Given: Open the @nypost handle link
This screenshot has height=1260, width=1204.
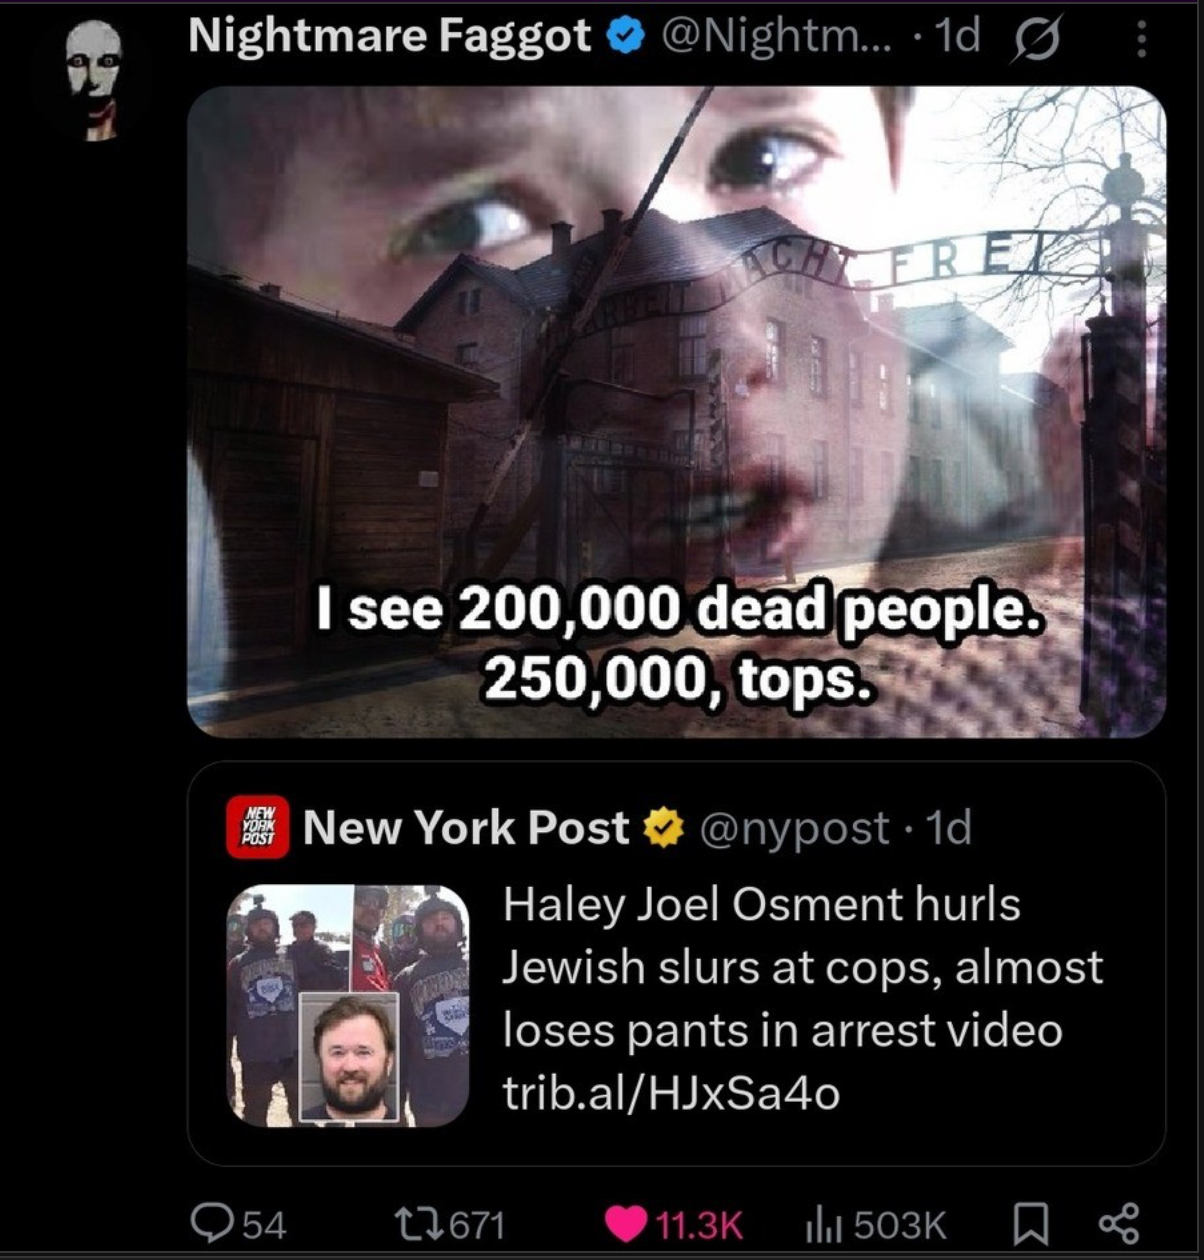Looking at the screenshot, I should (x=794, y=828).
